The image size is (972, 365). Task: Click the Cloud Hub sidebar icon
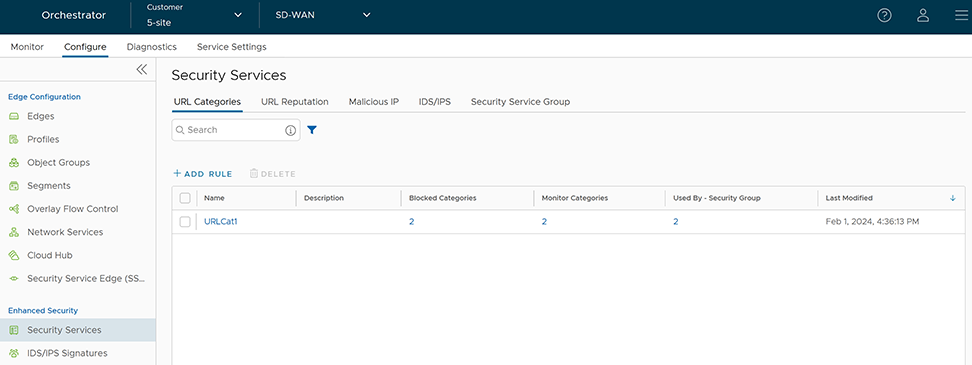click(x=14, y=255)
